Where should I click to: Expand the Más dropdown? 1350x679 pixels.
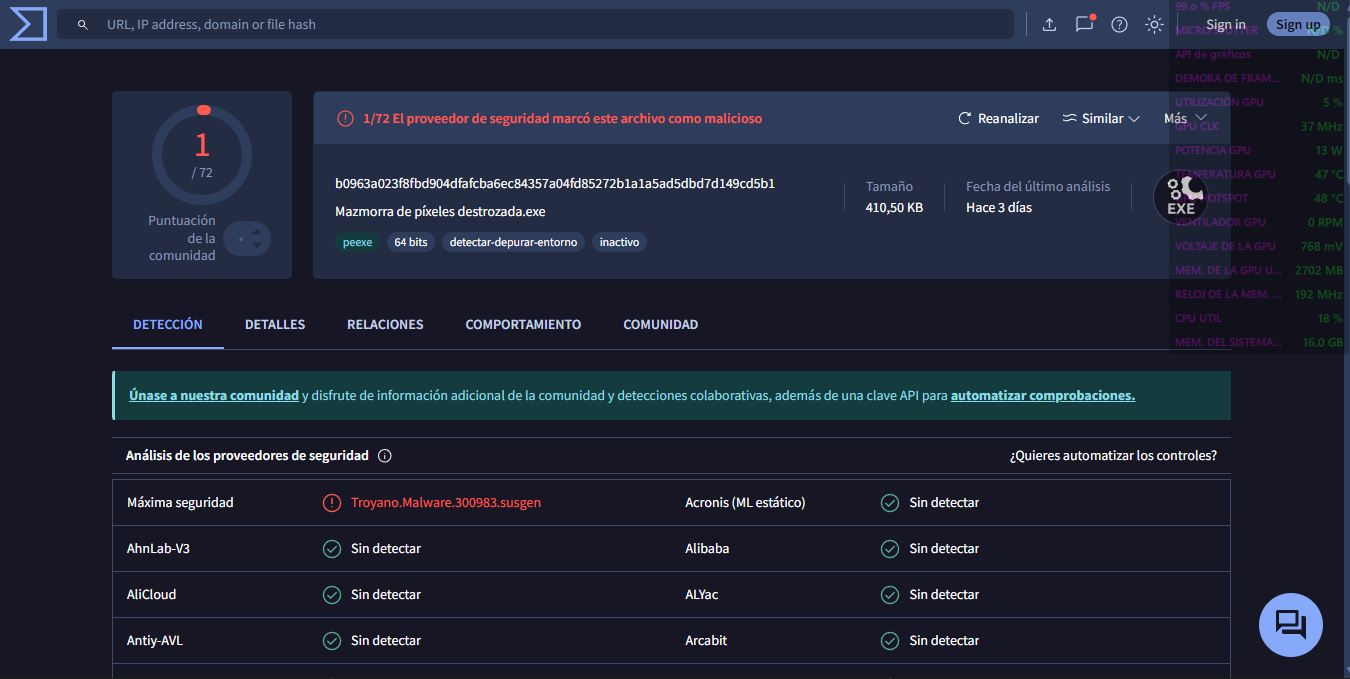coord(1185,118)
